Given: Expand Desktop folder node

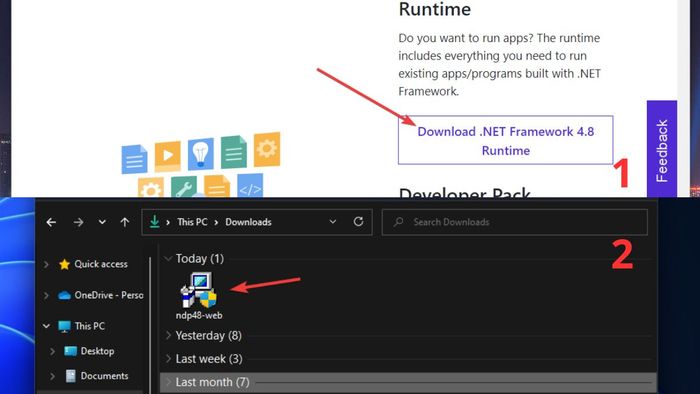Looking at the screenshot, I should pyautogui.click(x=53, y=351).
